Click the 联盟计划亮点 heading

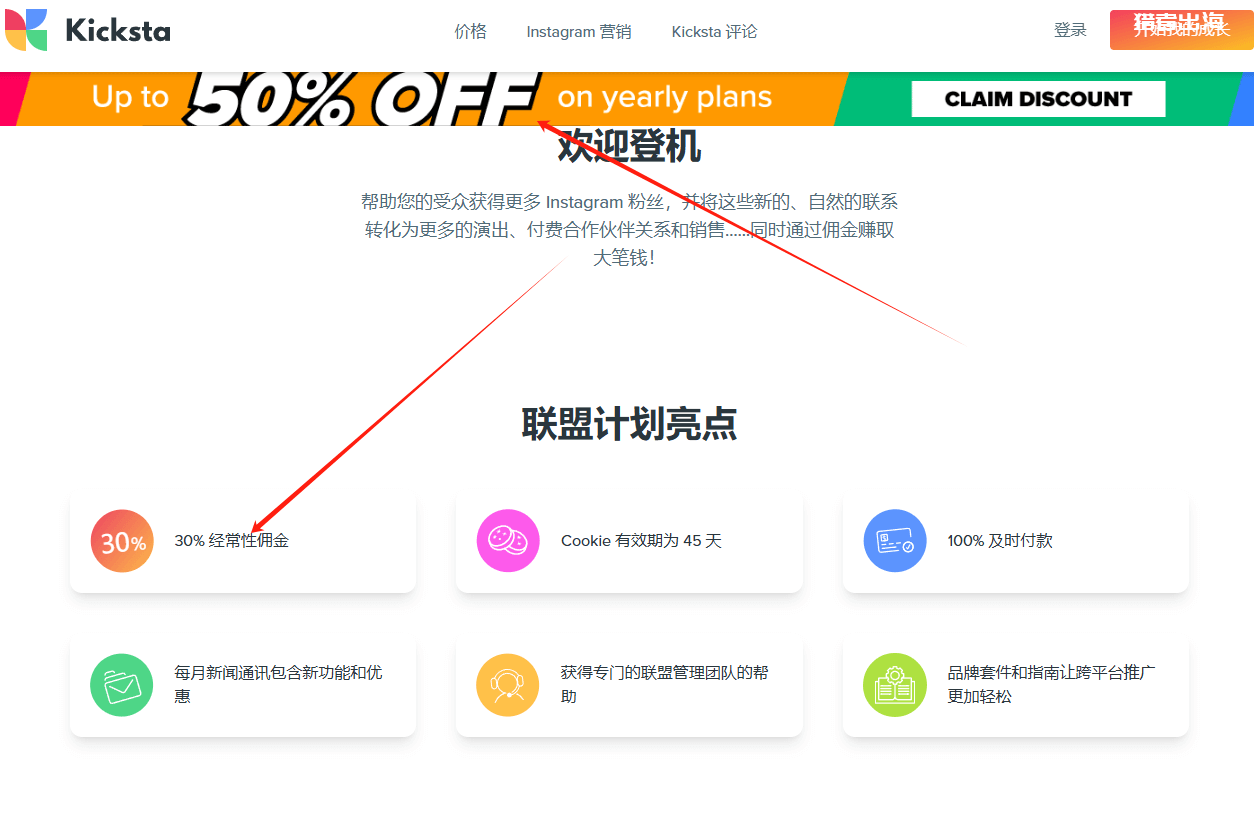[629, 424]
